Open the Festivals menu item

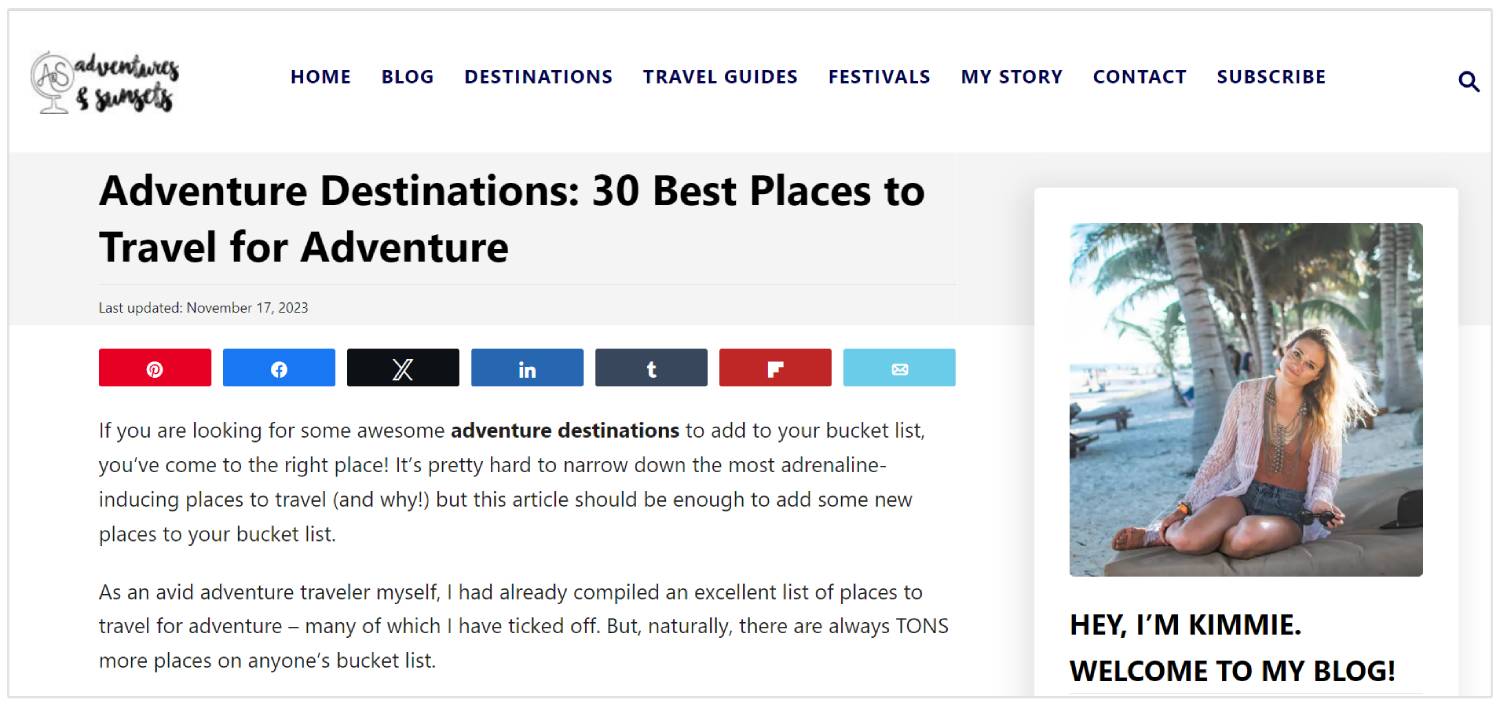pos(879,77)
